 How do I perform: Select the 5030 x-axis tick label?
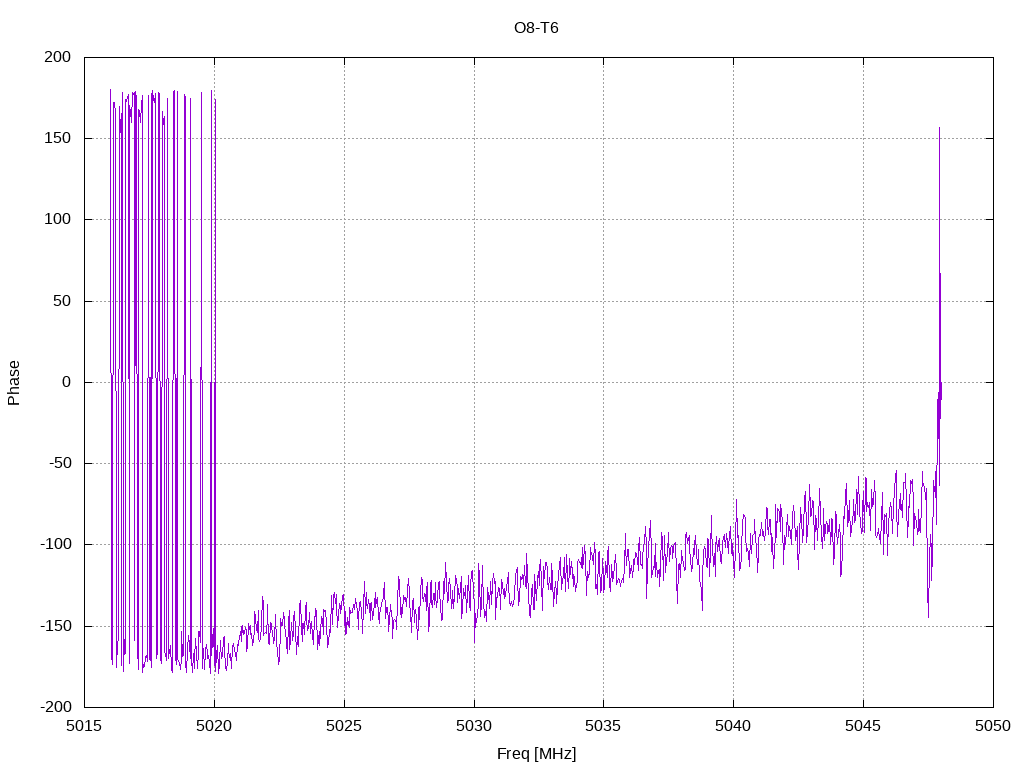[474, 725]
